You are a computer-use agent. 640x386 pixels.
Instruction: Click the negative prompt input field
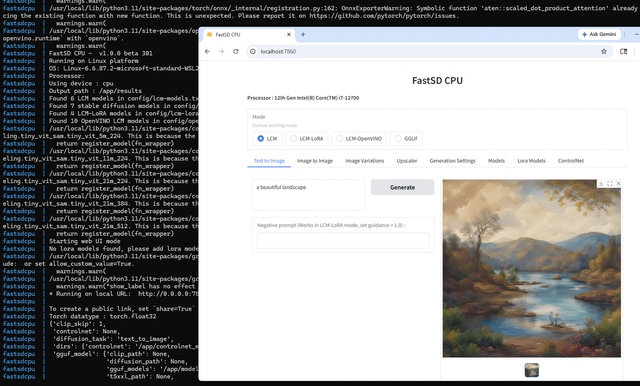click(x=343, y=240)
